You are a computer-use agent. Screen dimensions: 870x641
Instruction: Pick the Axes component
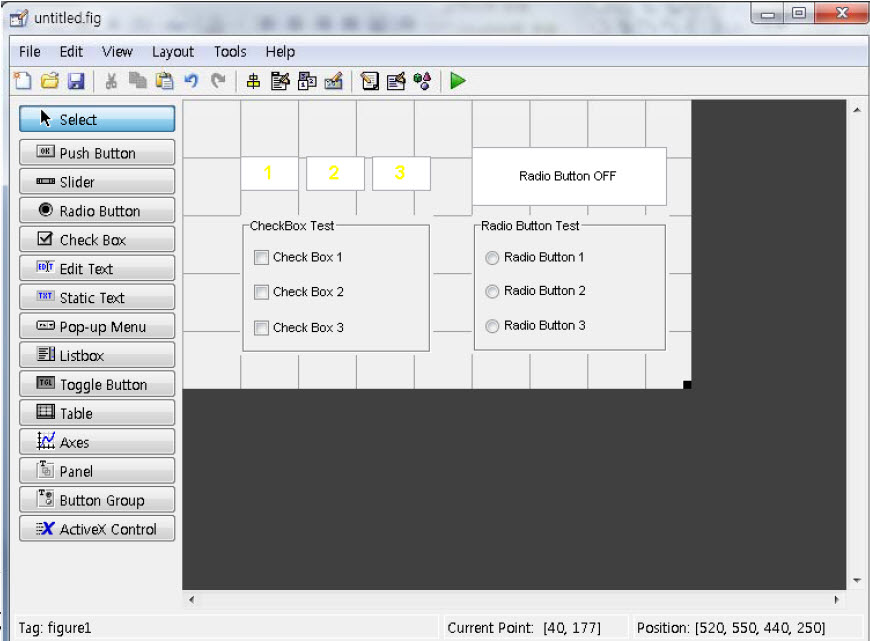[97, 442]
